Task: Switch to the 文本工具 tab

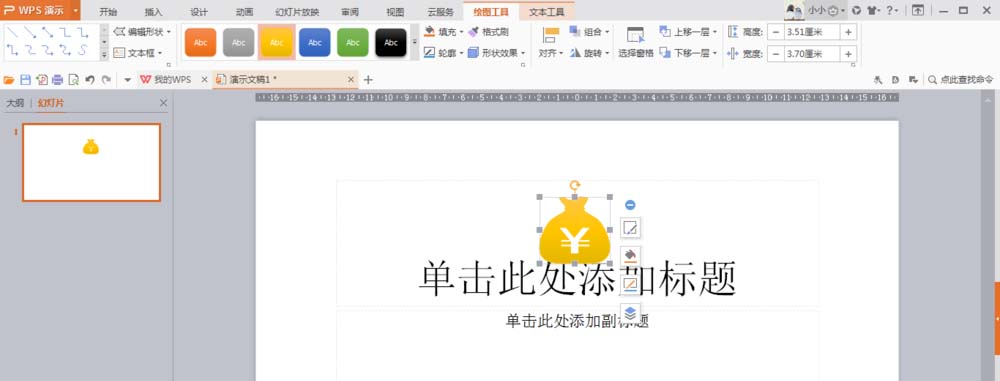Action: 547,12
